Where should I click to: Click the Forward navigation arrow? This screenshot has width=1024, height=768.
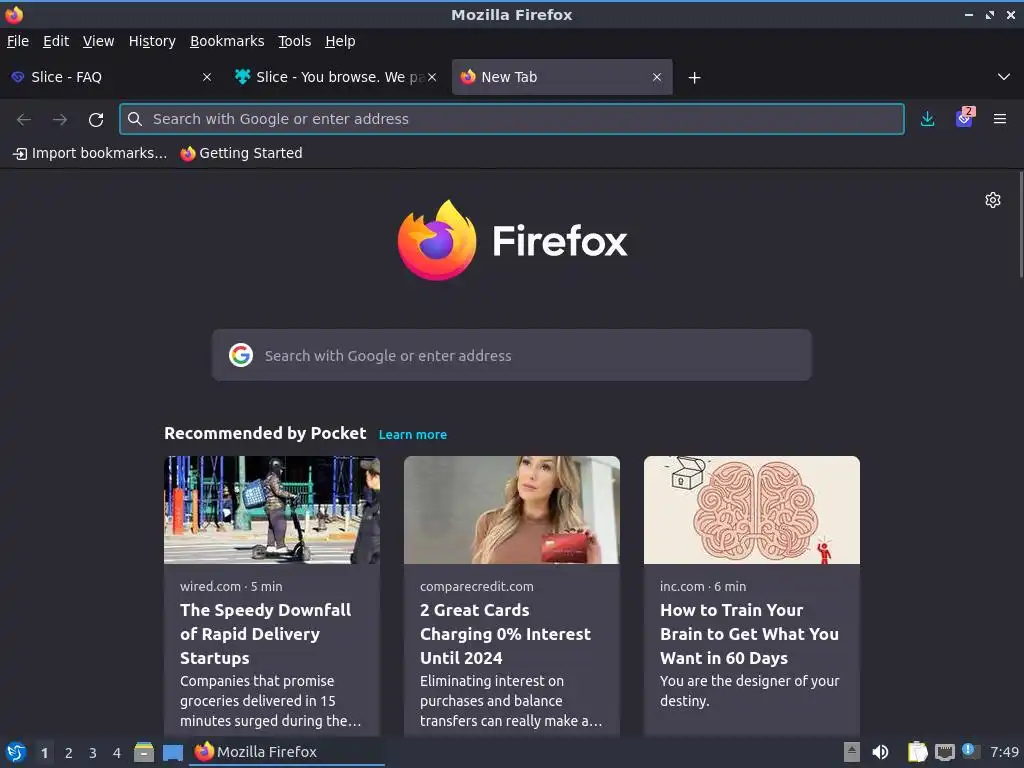[59, 120]
